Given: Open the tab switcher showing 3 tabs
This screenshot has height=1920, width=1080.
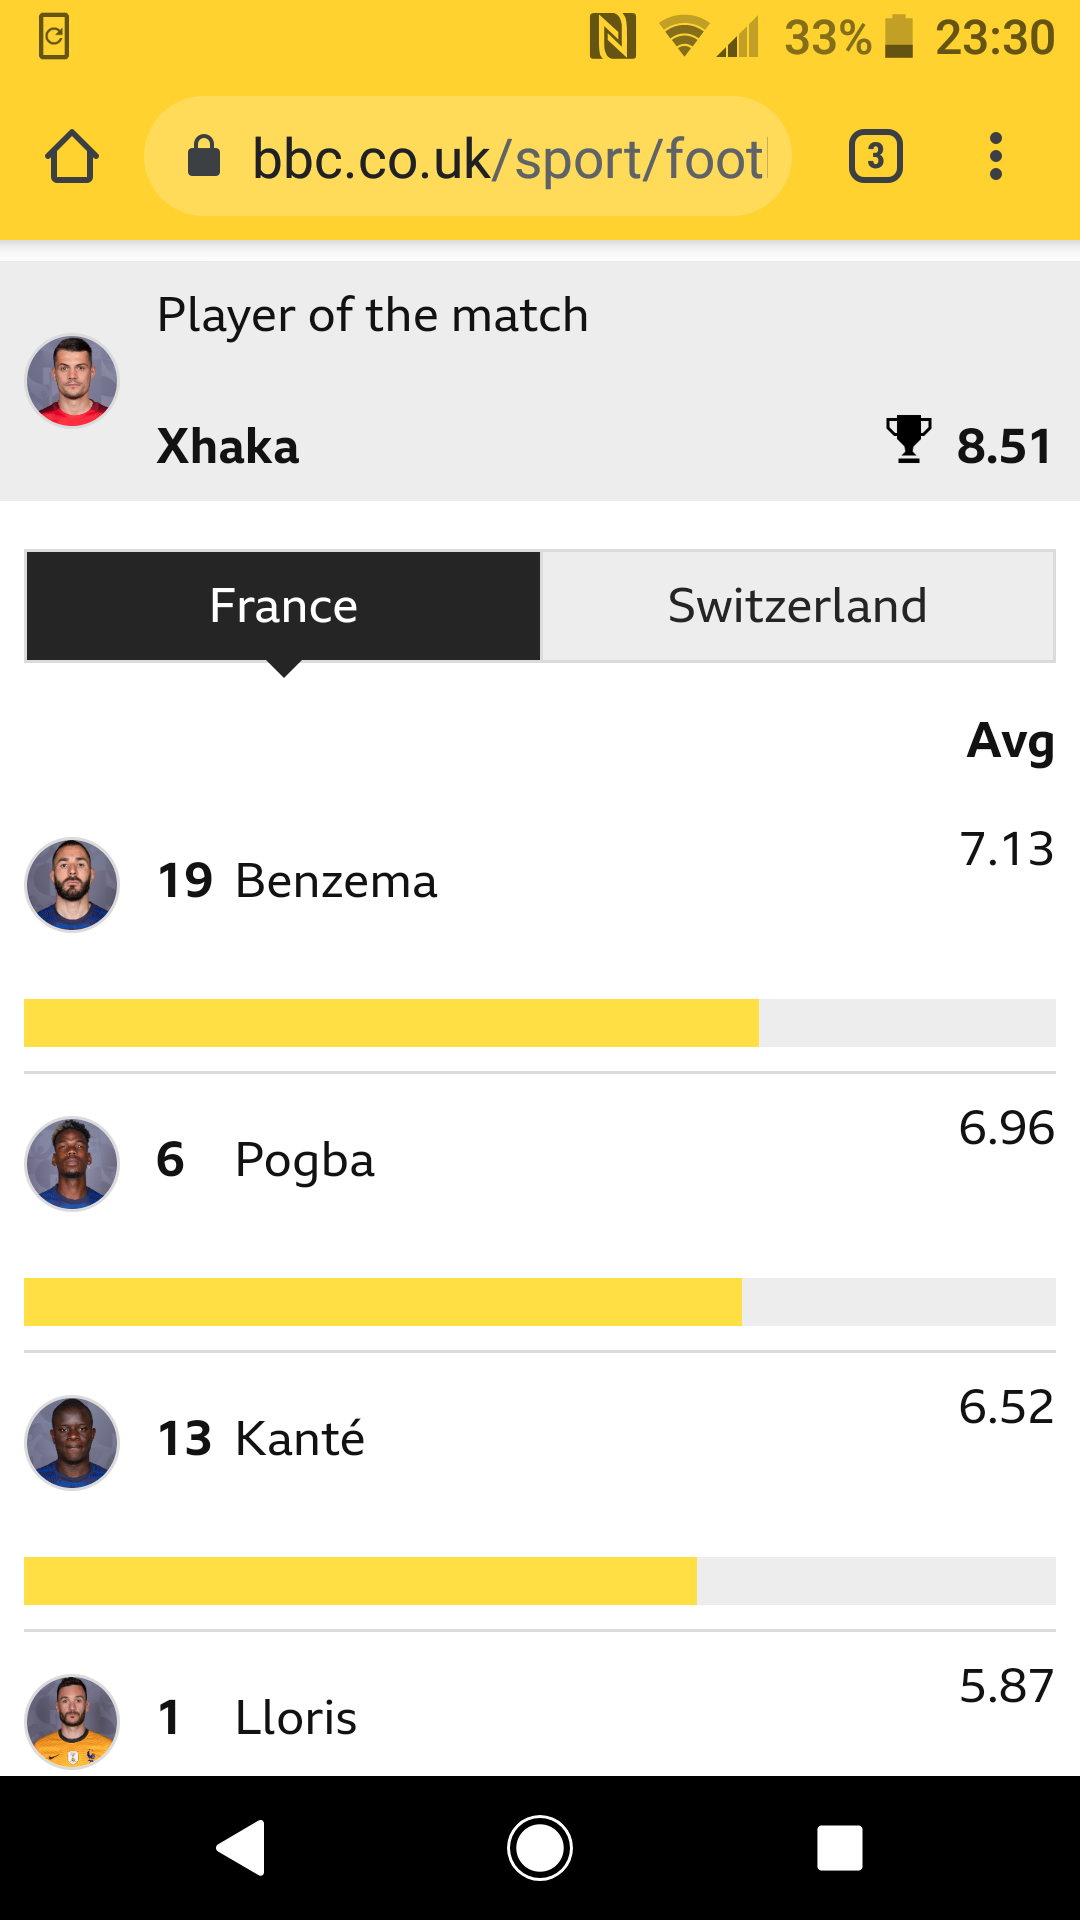Looking at the screenshot, I should point(875,157).
